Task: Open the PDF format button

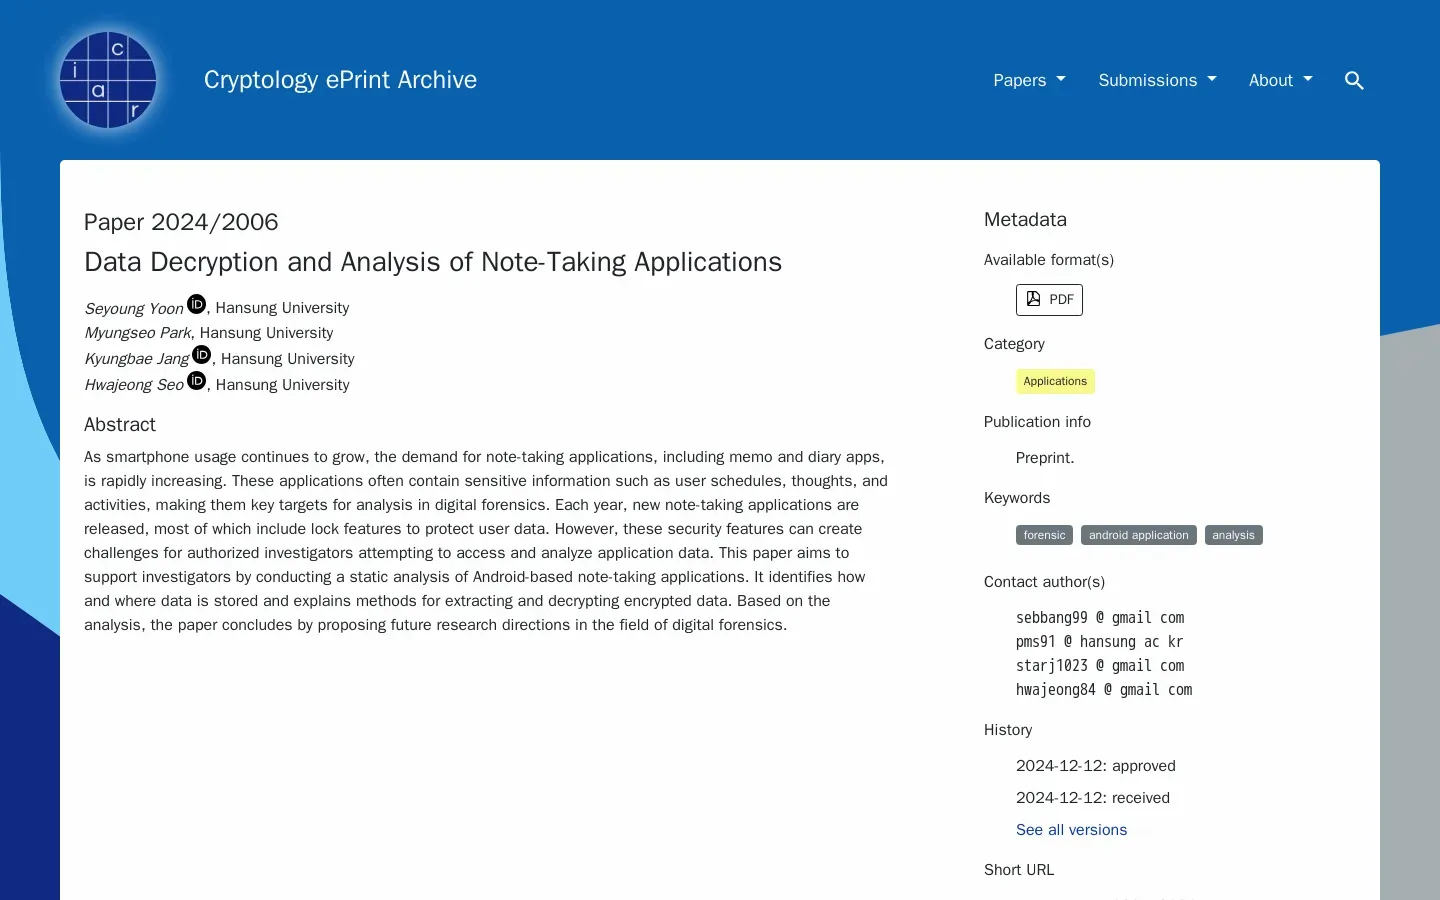Action: (x=1049, y=300)
